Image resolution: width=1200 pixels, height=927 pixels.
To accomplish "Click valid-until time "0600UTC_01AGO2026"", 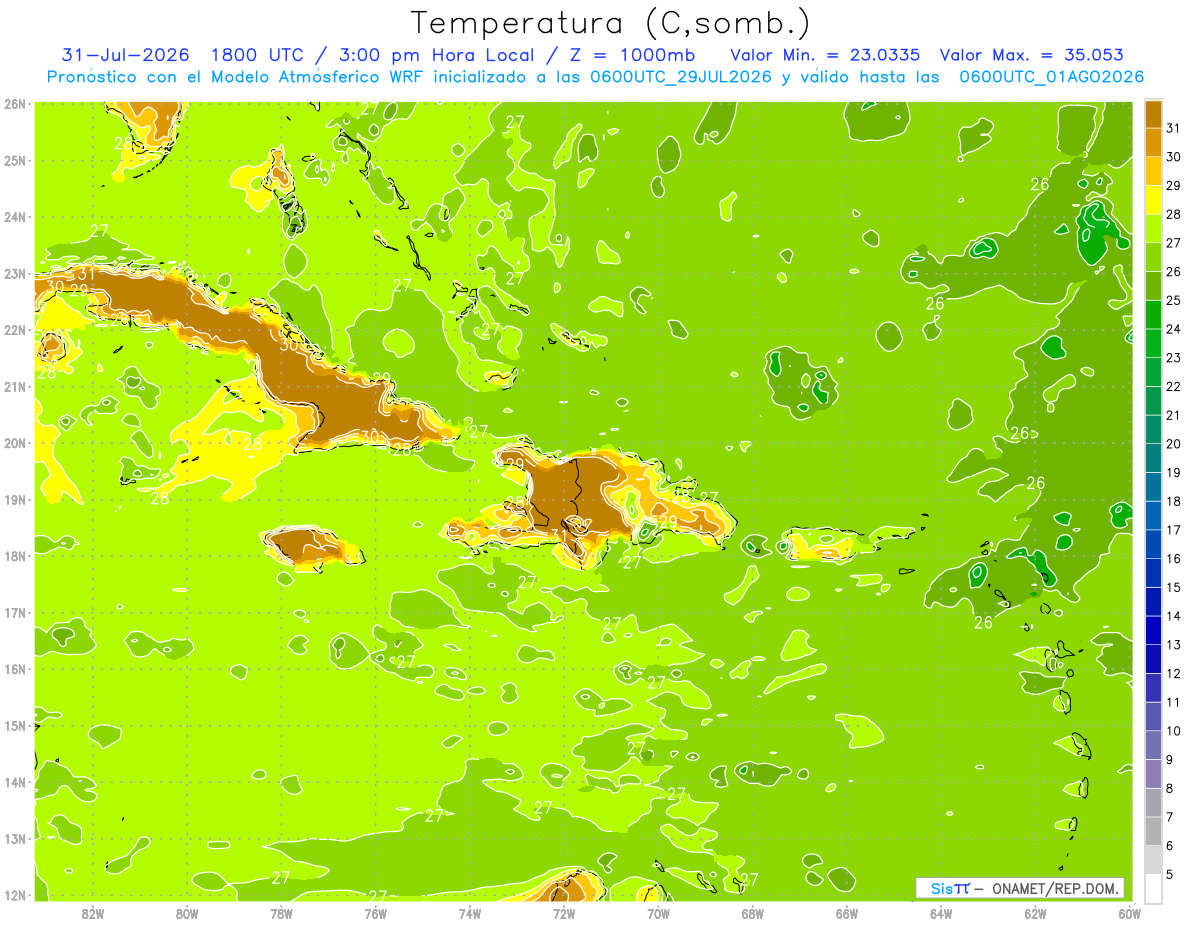I will 1051,76.
